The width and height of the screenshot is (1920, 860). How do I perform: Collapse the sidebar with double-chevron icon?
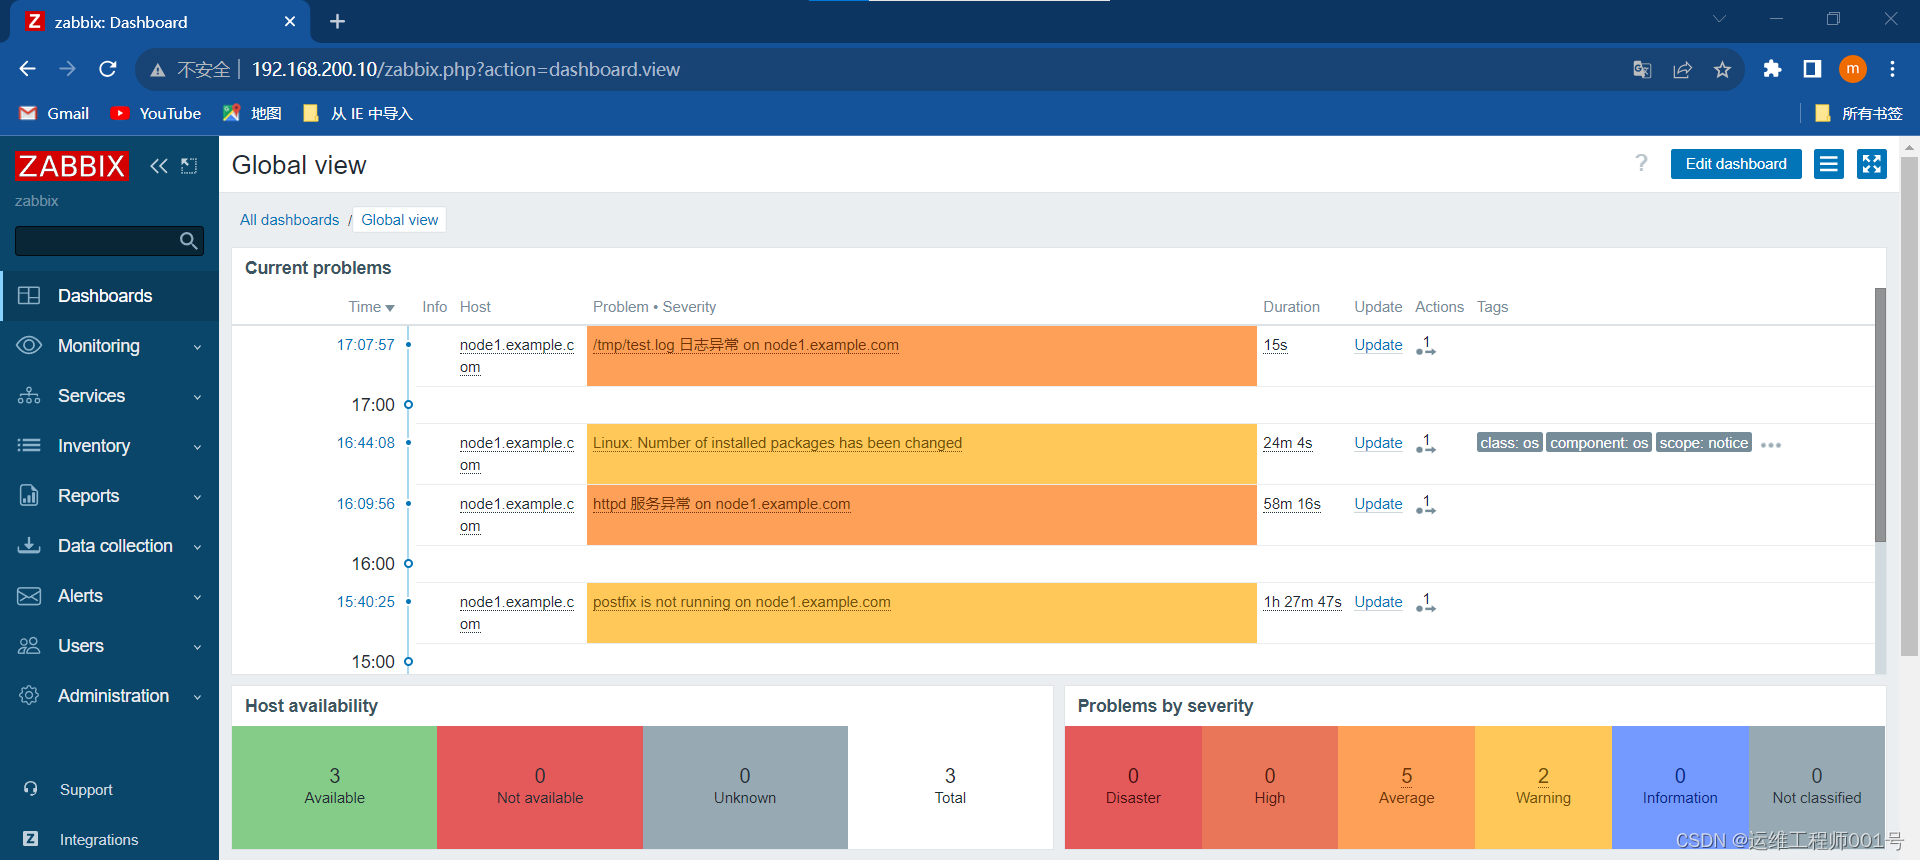159,166
